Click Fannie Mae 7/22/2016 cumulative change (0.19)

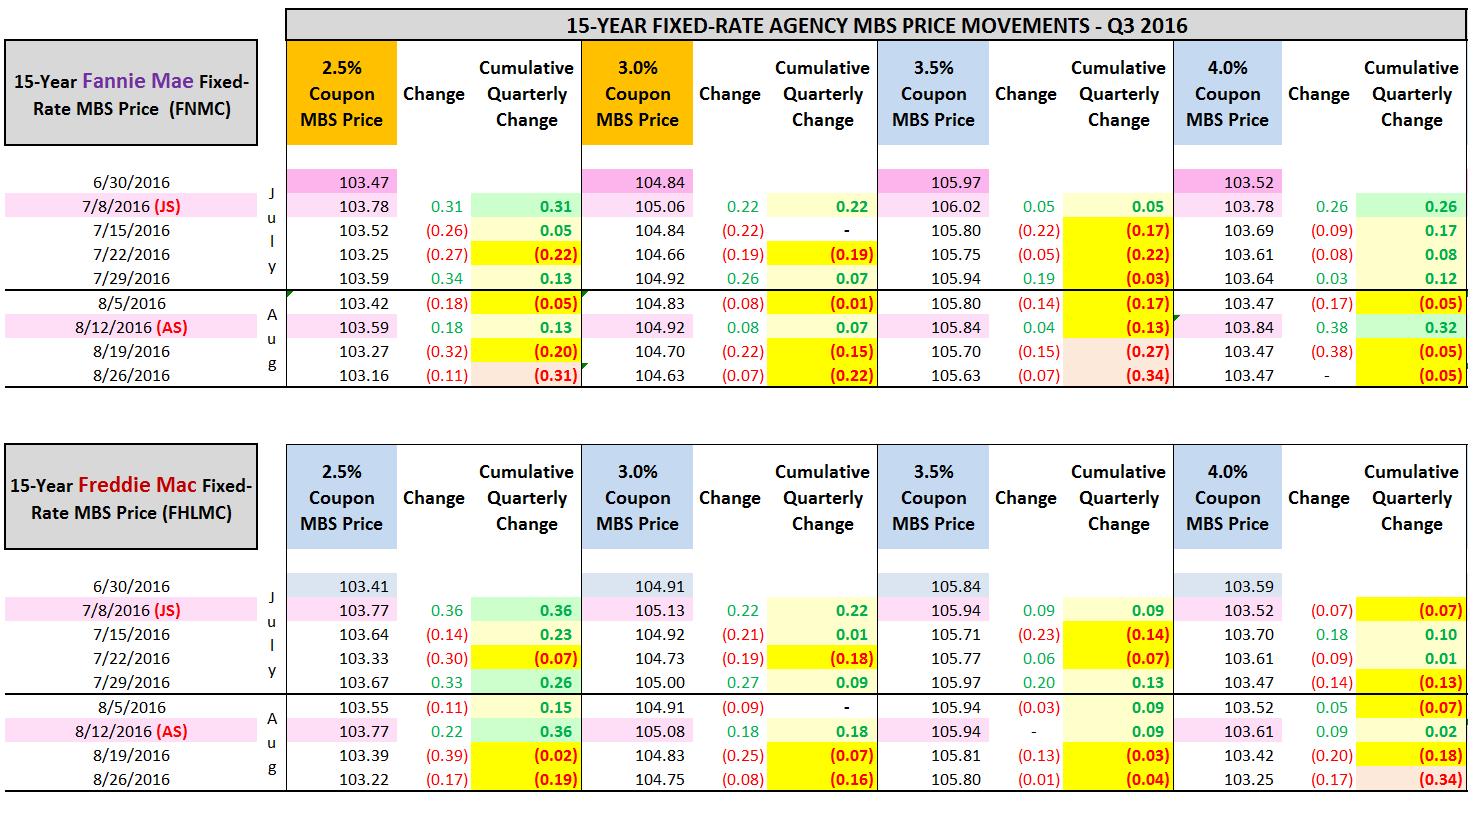coord(821,254)
